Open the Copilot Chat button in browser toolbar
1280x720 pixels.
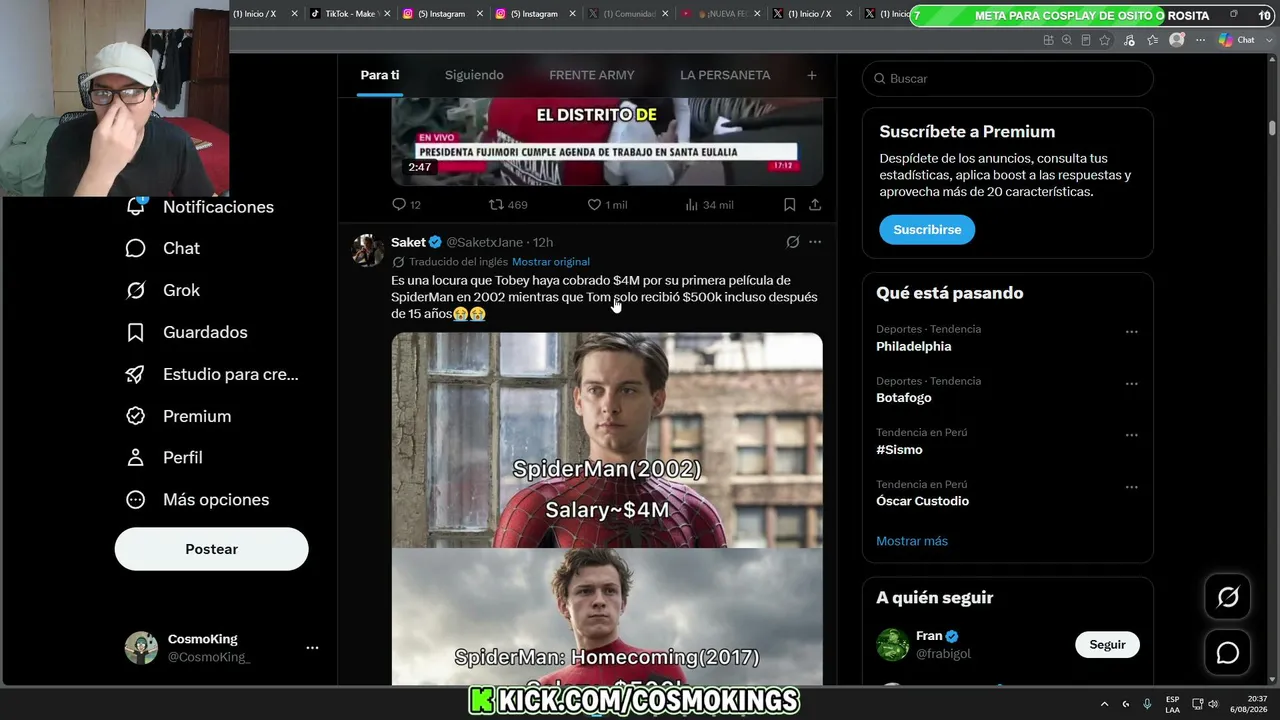point(1237,40)
